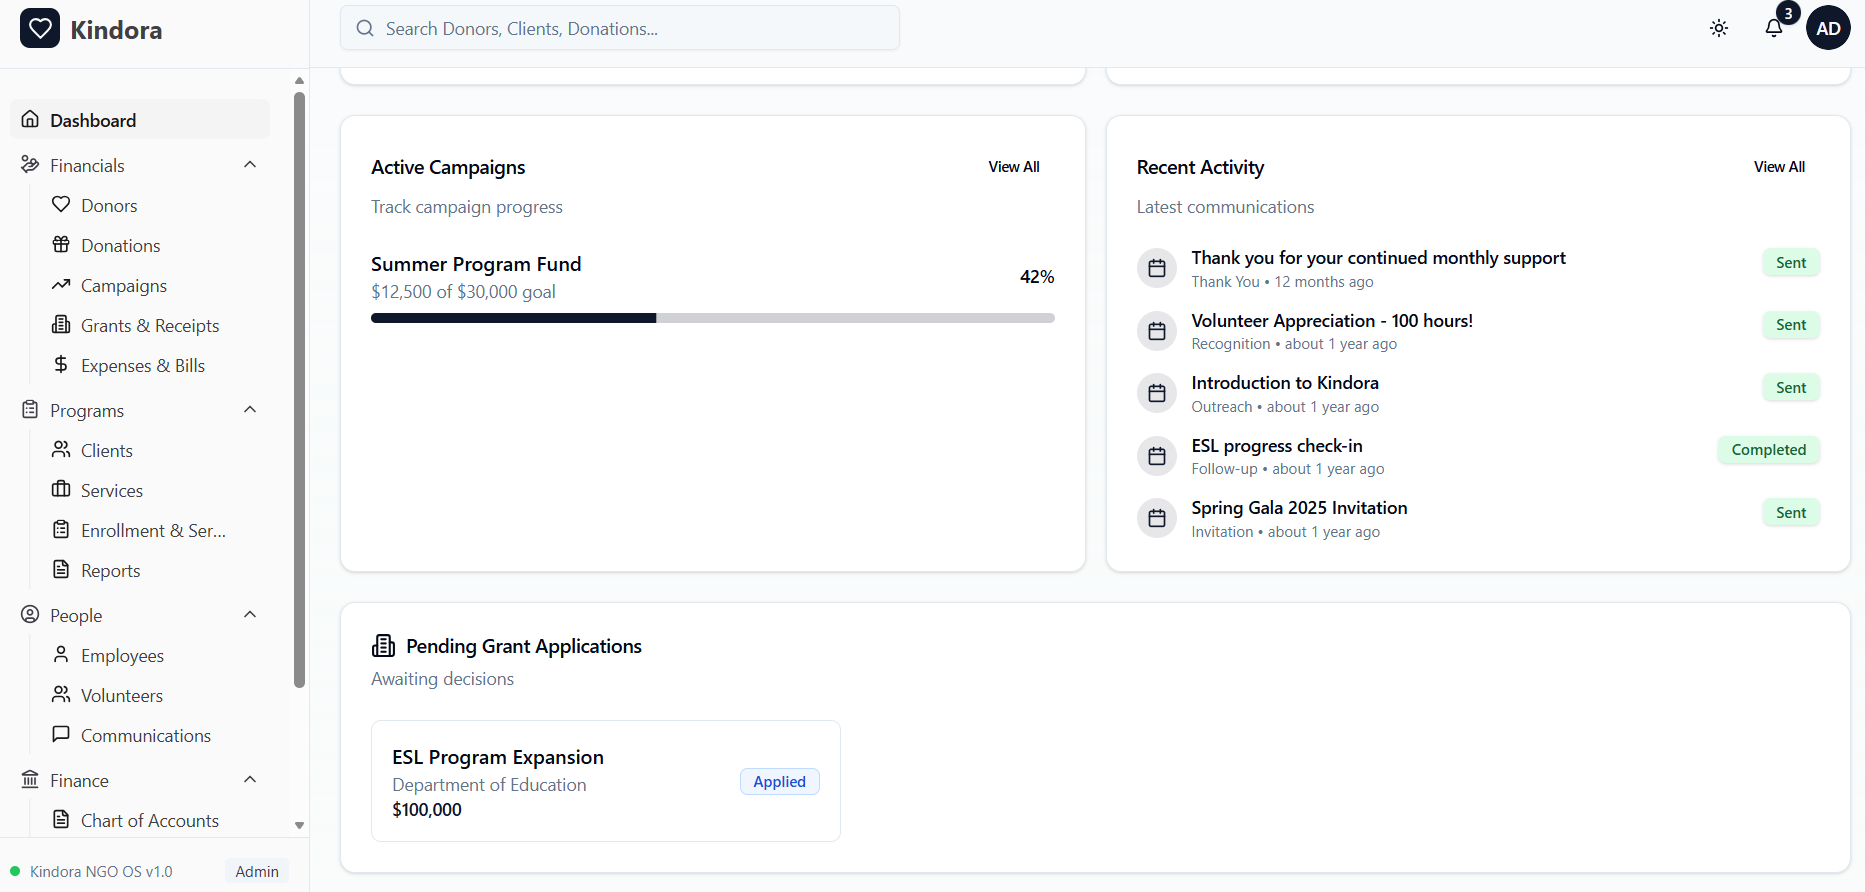Open the ESL Program Expansion grant card
This screenshot has height=892, width=1865.
(606, 781)
